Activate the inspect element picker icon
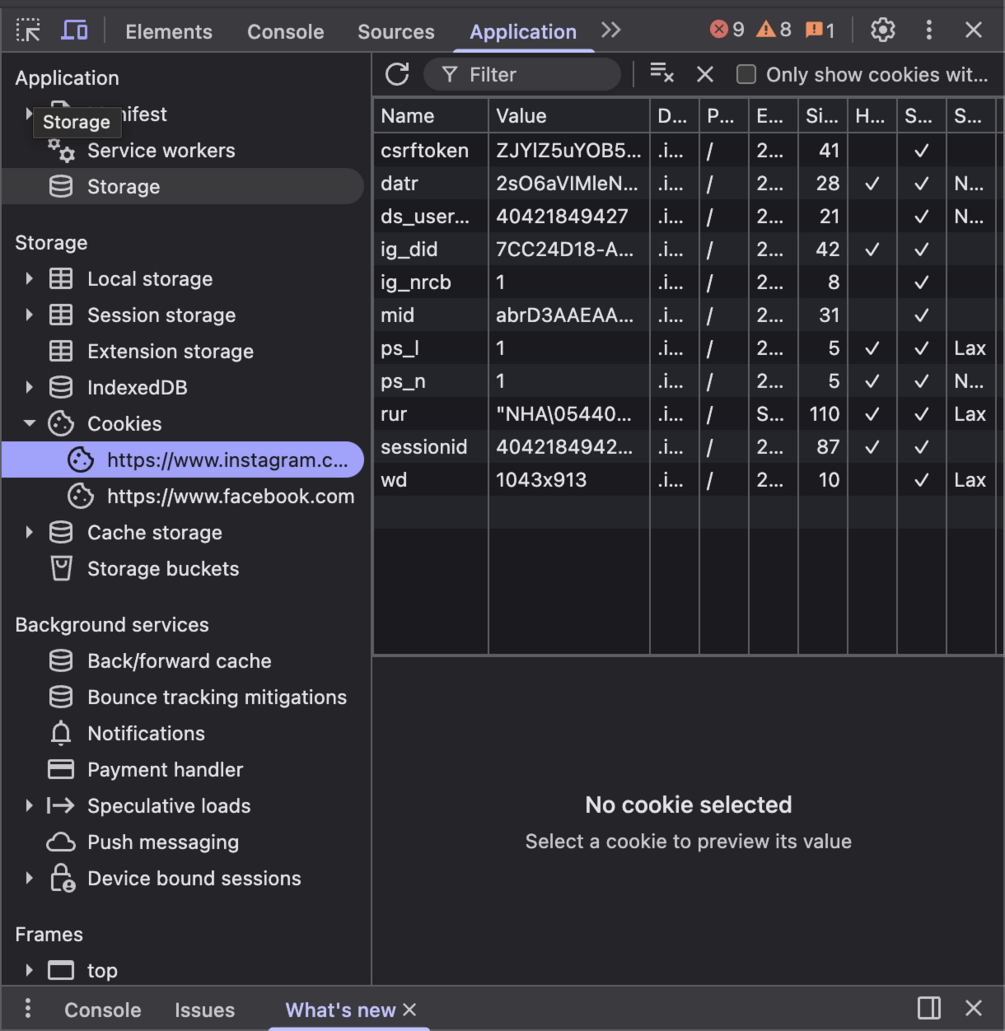1005x1031 pixels. click(x=28, y=30)
